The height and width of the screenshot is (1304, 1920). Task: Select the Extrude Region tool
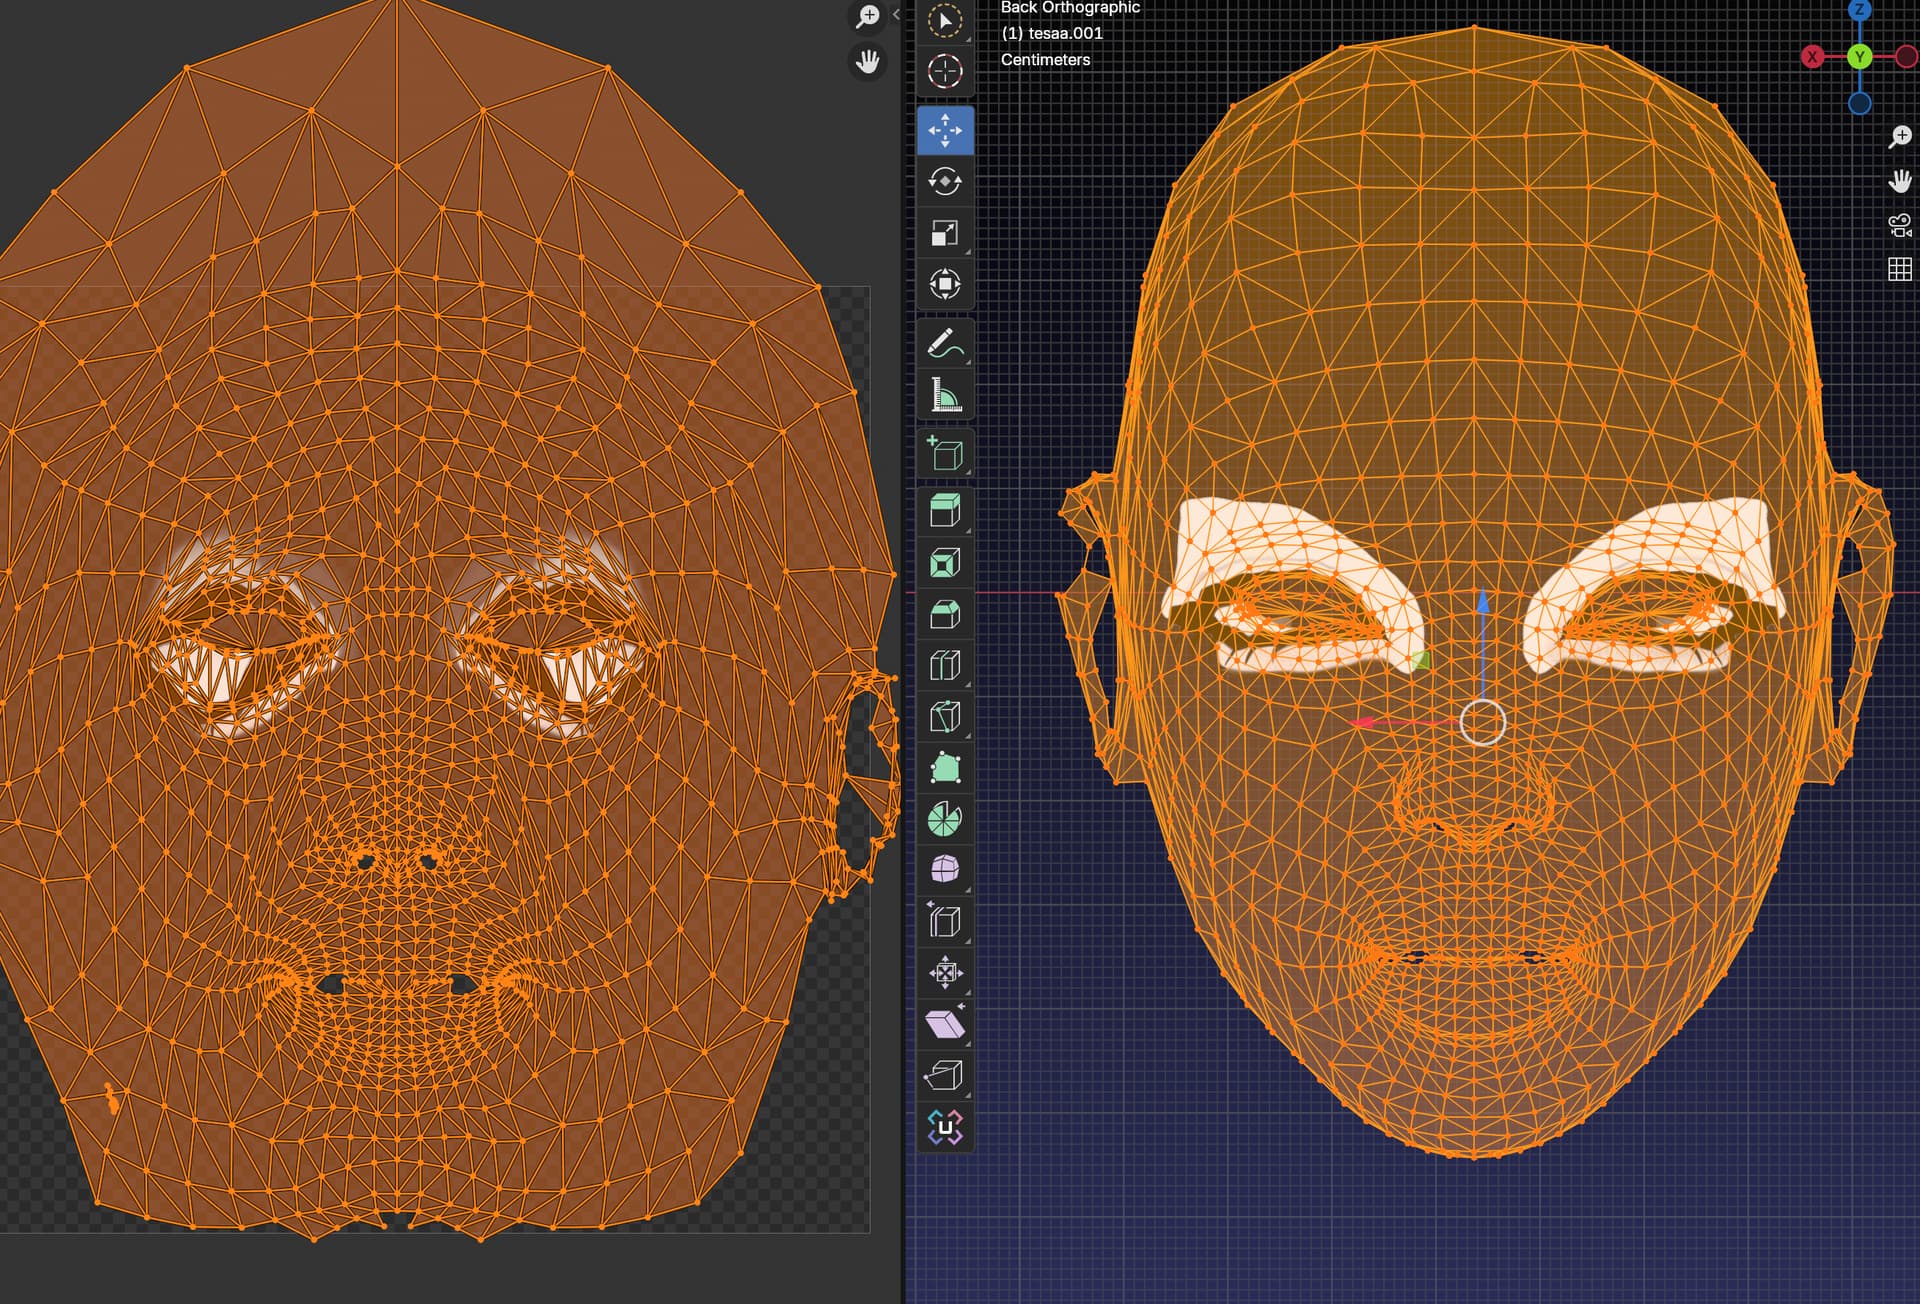click(x=945, y=511)
